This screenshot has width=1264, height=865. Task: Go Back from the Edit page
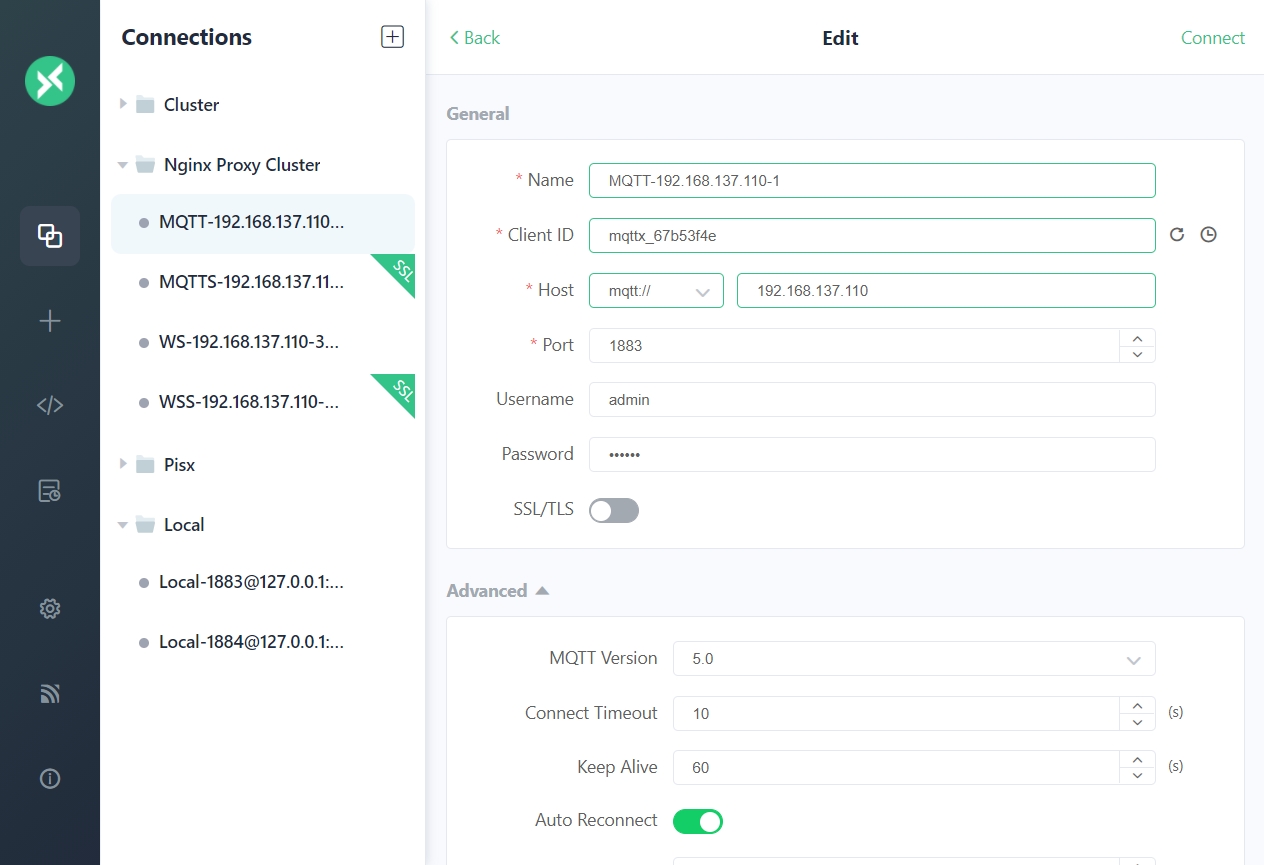tap(474, 38)
